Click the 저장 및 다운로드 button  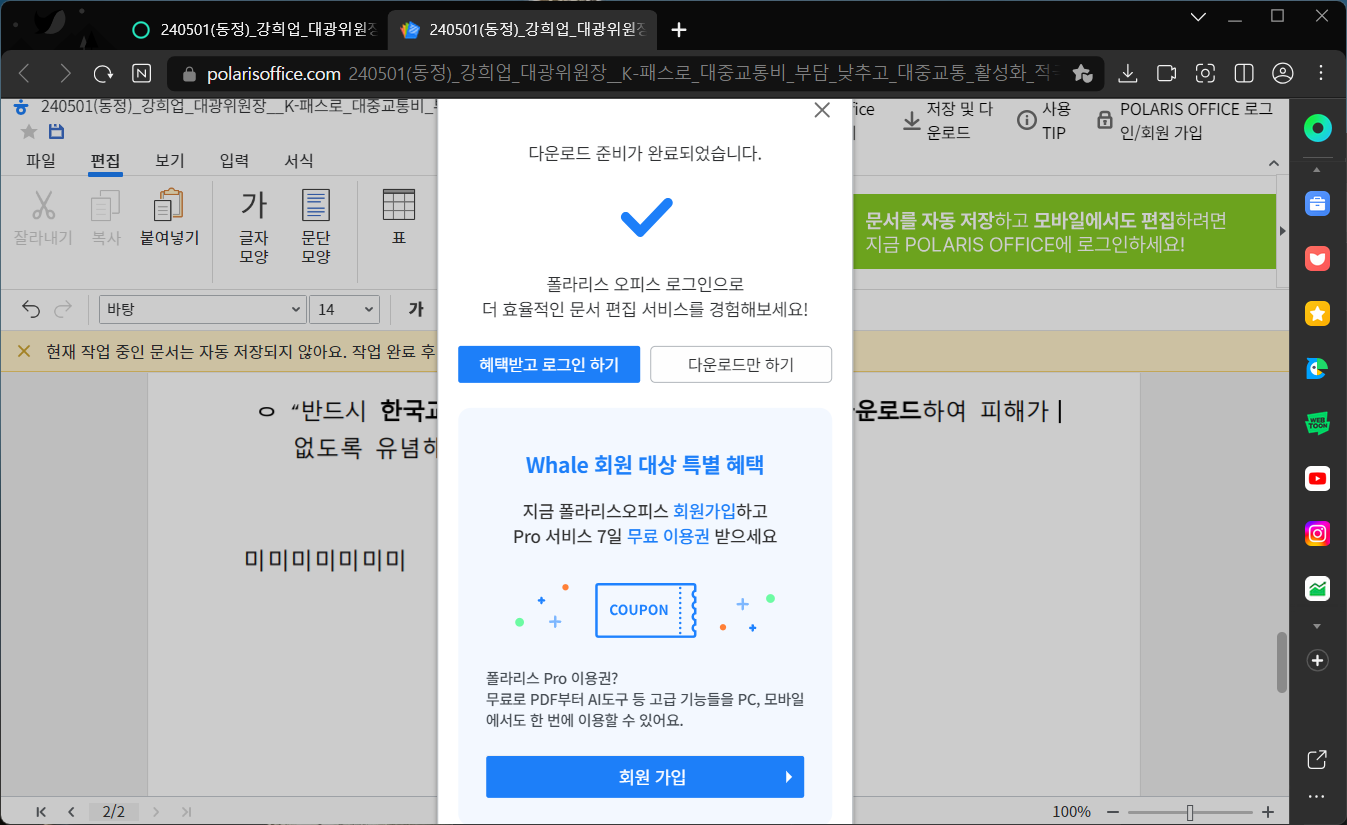(948, 120)
